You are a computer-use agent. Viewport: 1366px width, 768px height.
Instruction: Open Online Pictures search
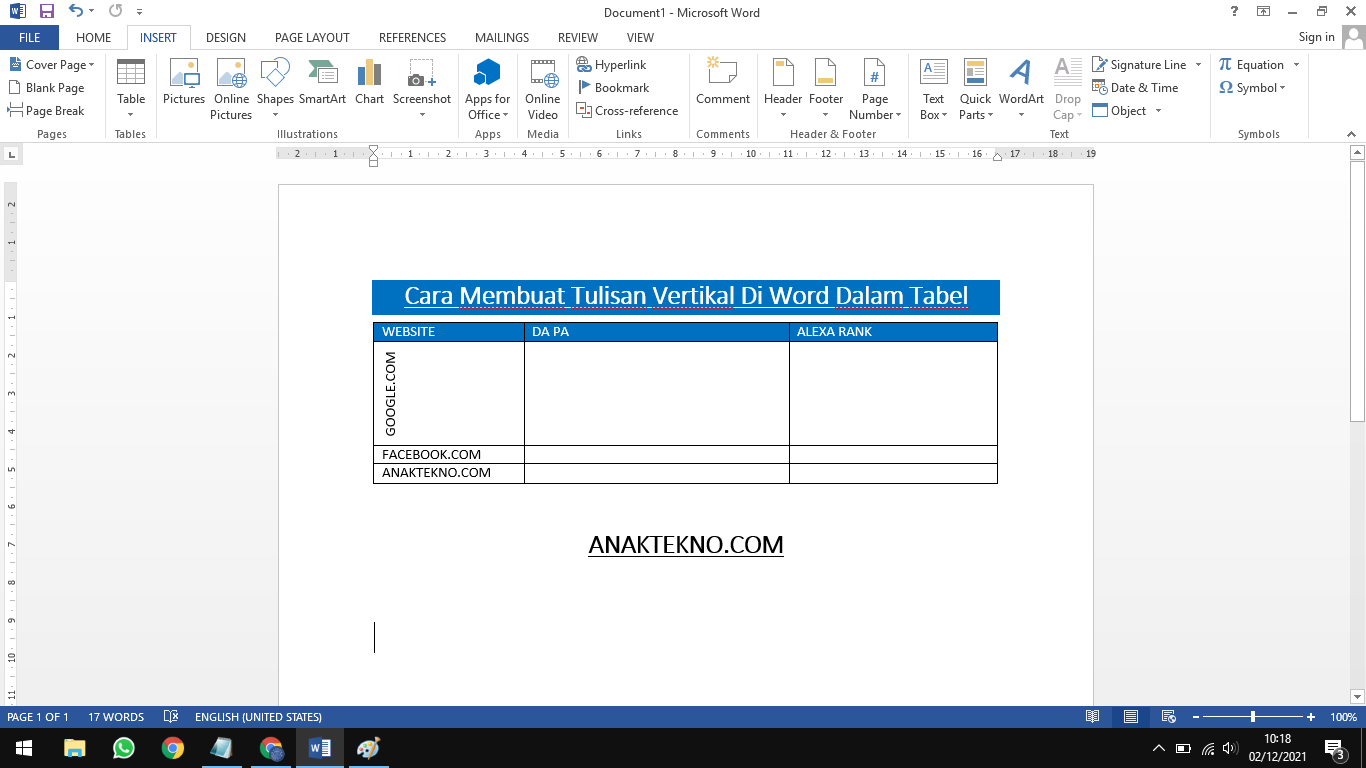click(x=231, y=89)
